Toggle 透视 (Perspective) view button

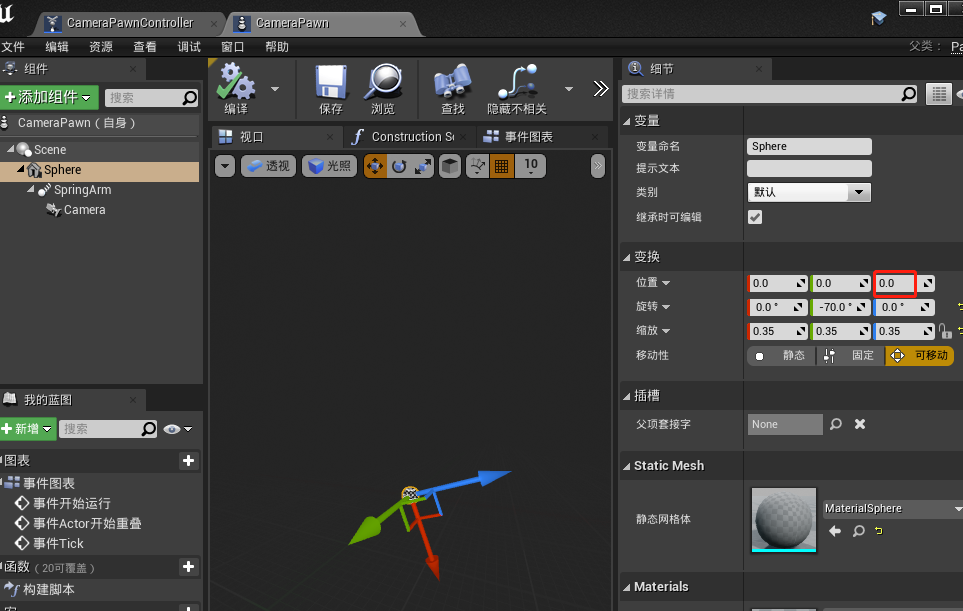point(268,166)
